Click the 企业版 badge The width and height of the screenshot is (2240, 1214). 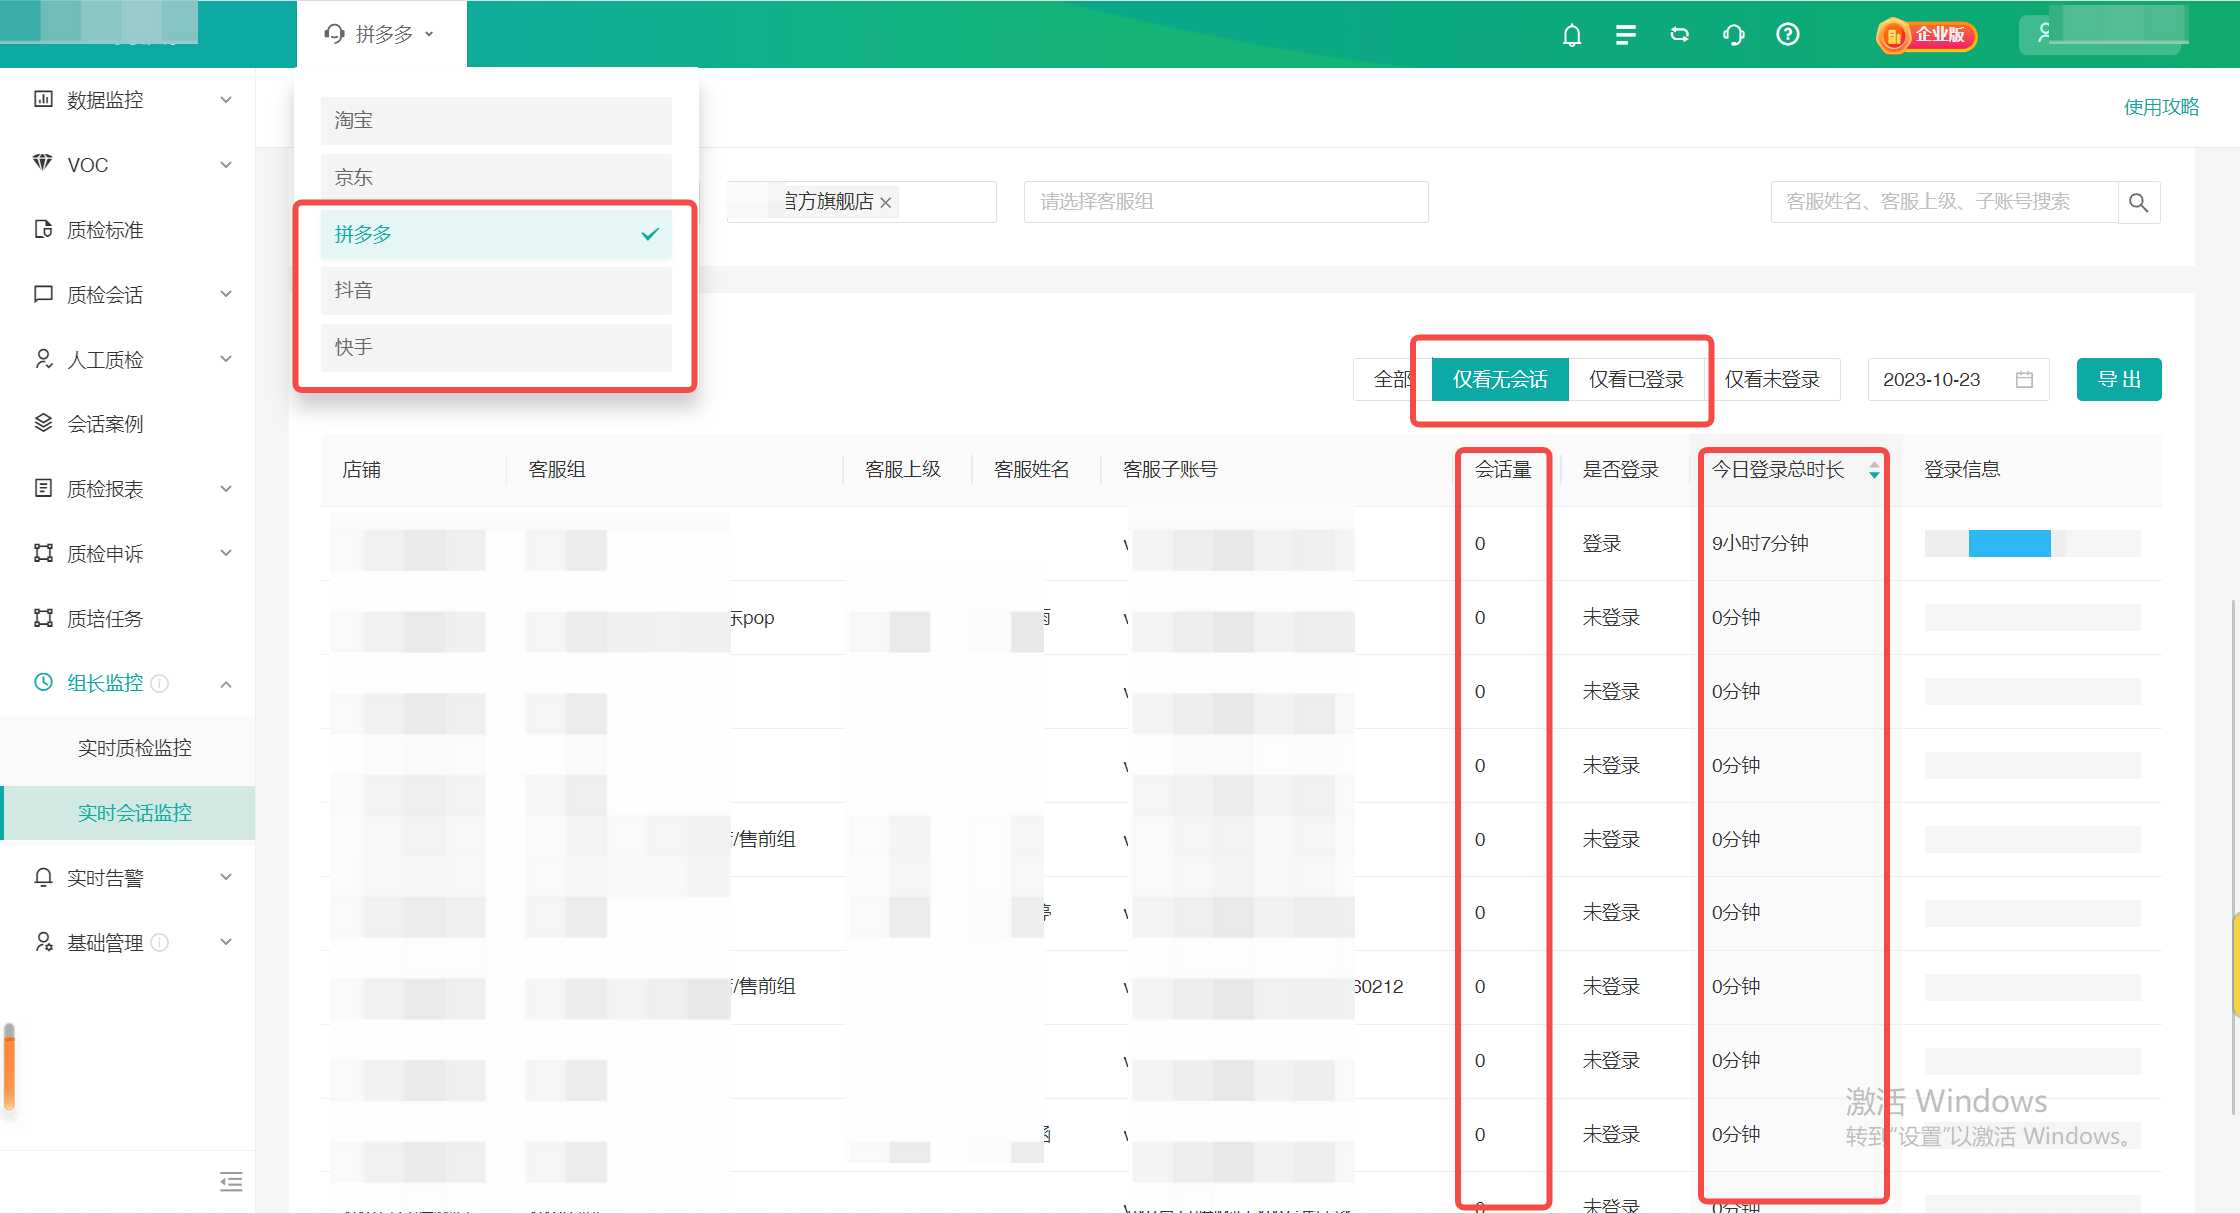click(x=1926, y=35)
